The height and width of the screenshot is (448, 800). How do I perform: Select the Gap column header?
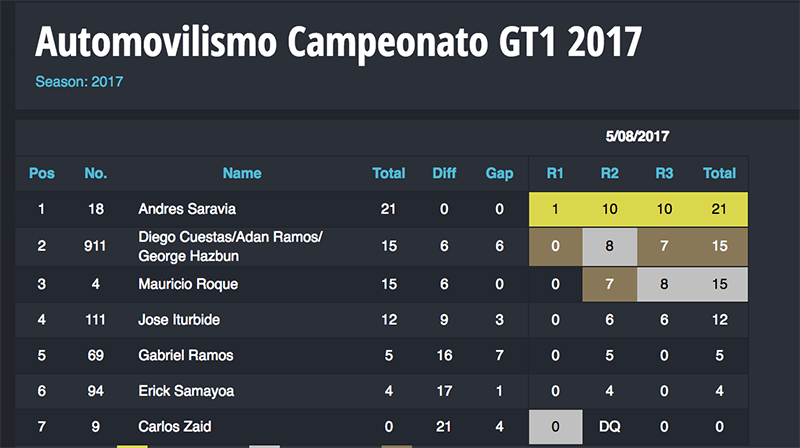pyautogui.click(x=499, y=173)
